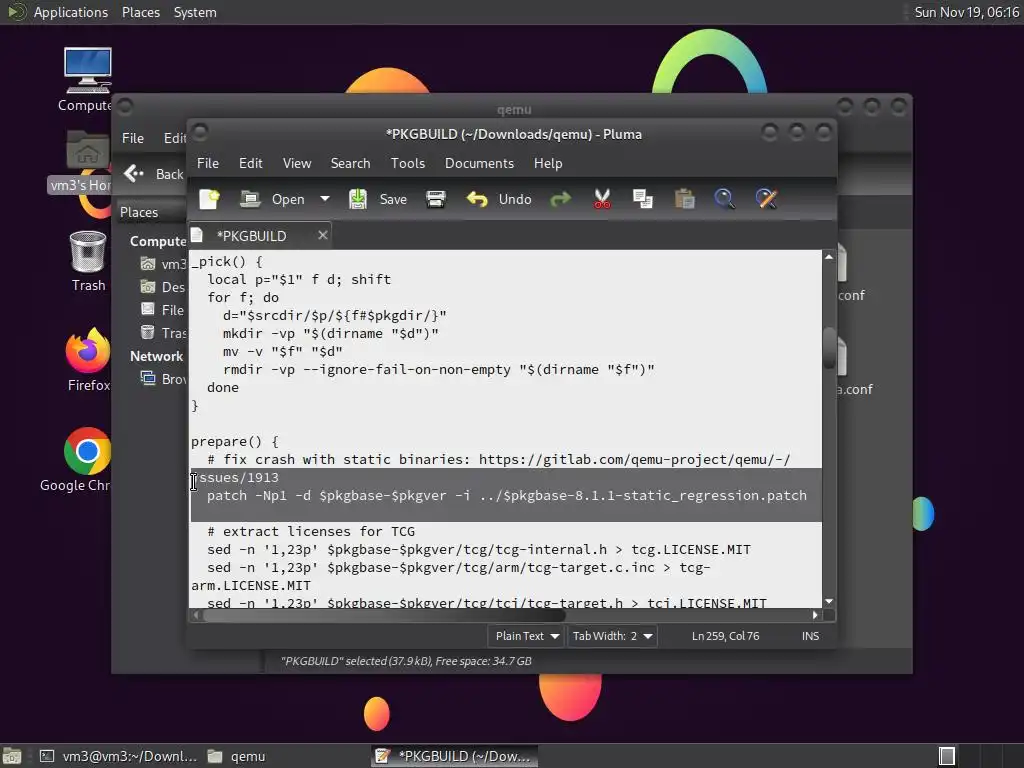
Task: Open the Tools menu
Action: click(408, 163)
